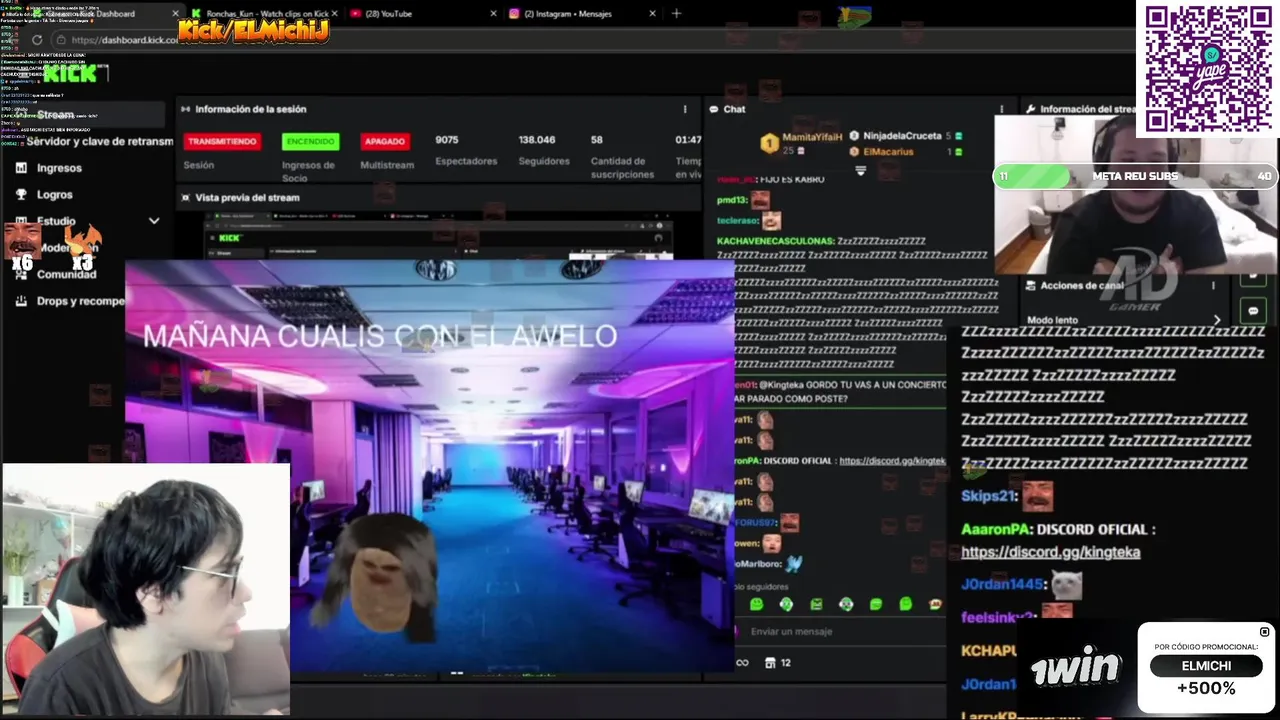Click the YouTube favicon on the (28) YouTube tab
The height and width of the screenshot is (720, 1280).
(x=355, y=13)
